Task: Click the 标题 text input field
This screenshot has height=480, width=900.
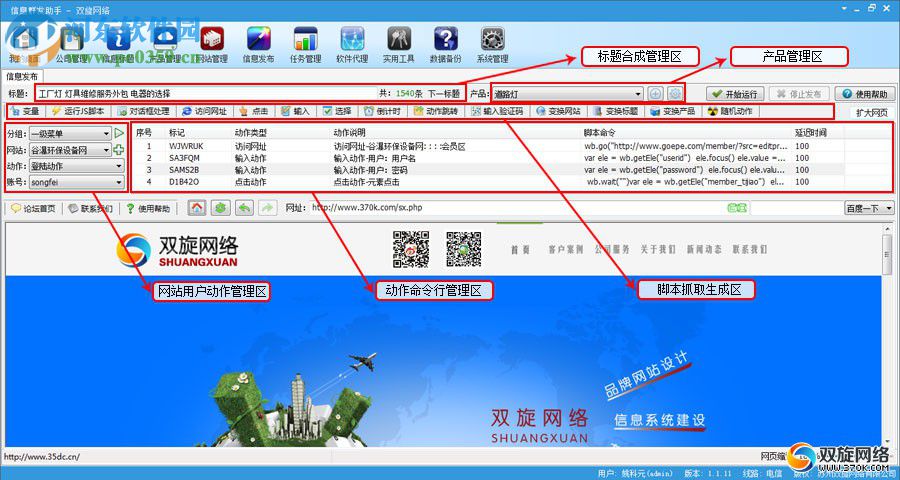Action: (206, 94)
